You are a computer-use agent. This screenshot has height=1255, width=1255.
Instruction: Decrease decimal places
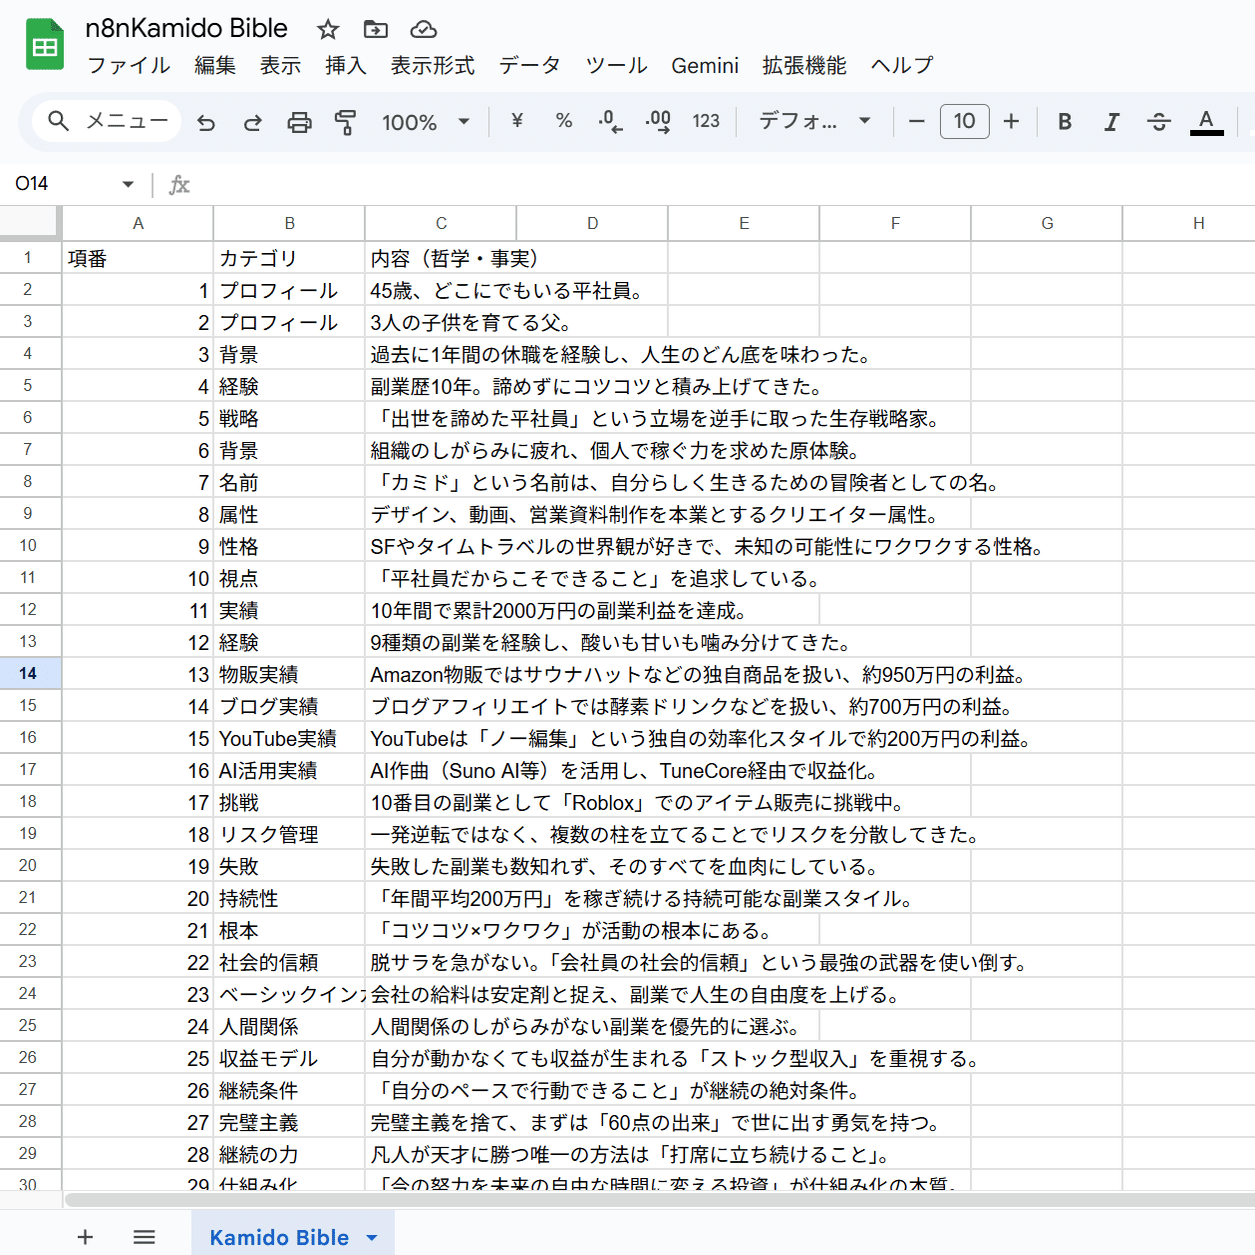[x=610, y=121]
